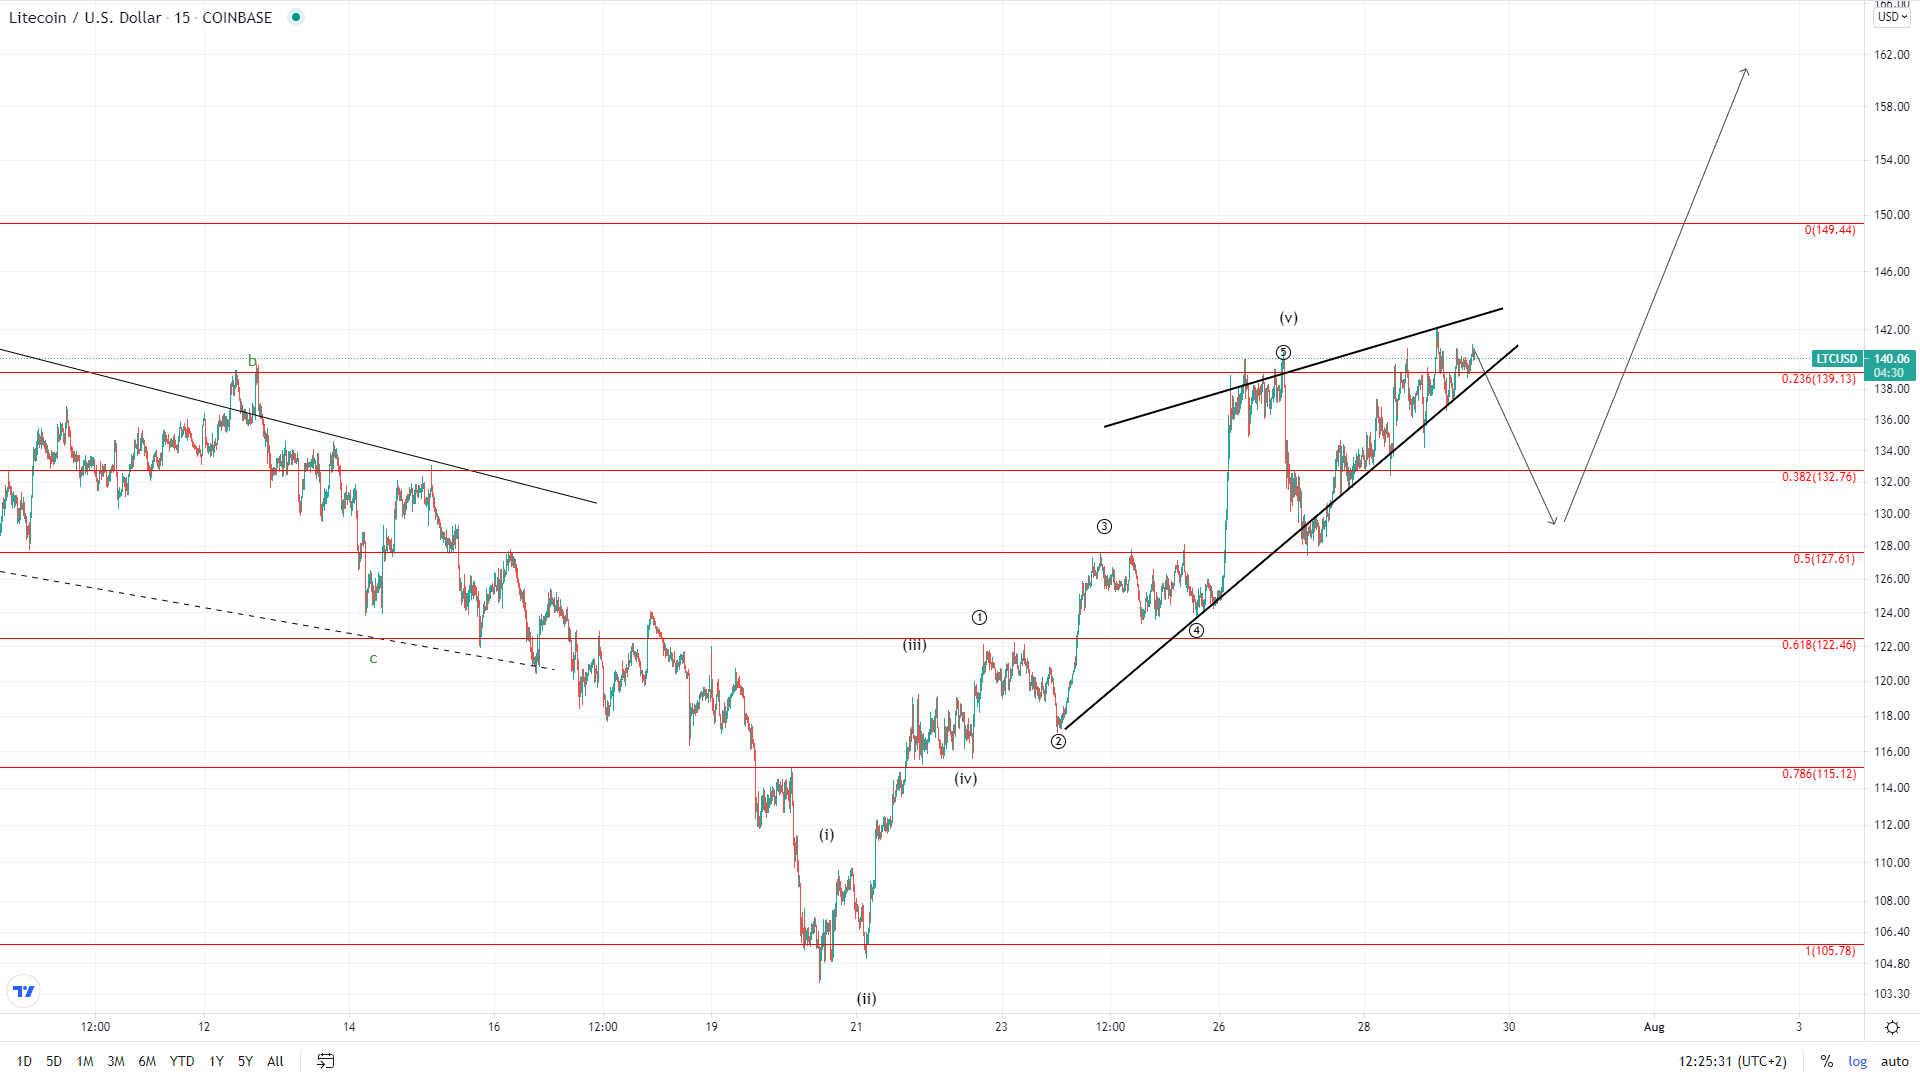Click the red 0.618(122.46) Fibonacci level label
This screenshot has width=1920, height=1080.
tap(1818, 645)
